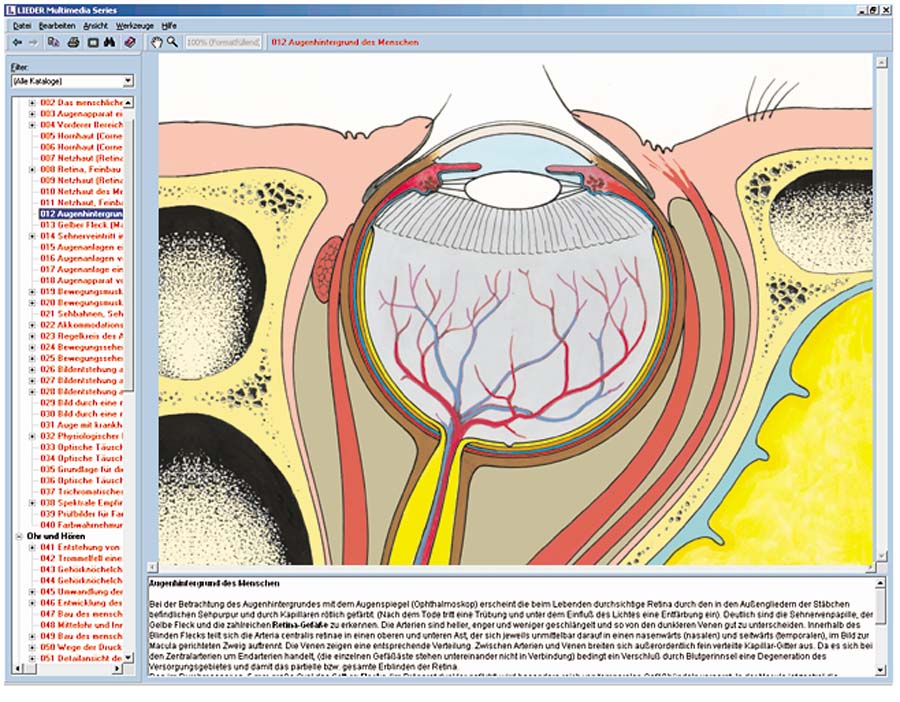Click the back navigation arrow icon
This screenshot has width=900, height=702.
(x=17, y=42)
